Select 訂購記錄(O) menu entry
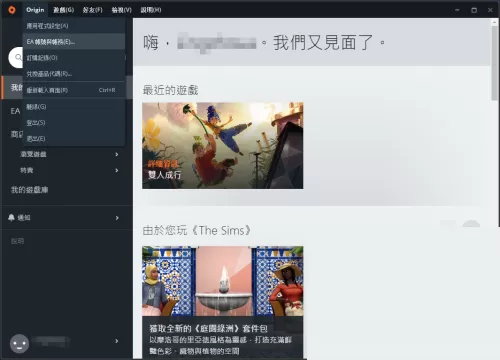 tap(74, 58)
